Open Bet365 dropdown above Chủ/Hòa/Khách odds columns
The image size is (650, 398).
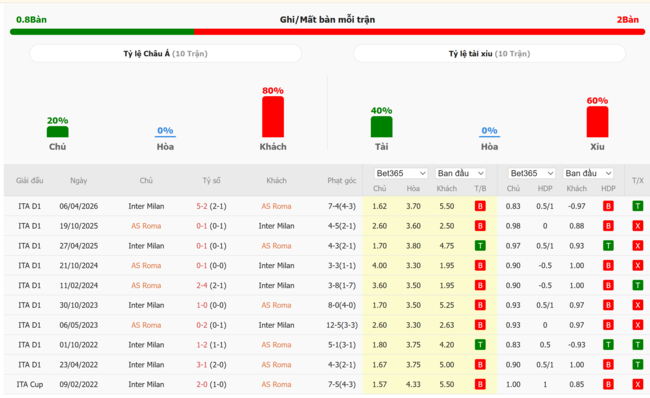400,173
